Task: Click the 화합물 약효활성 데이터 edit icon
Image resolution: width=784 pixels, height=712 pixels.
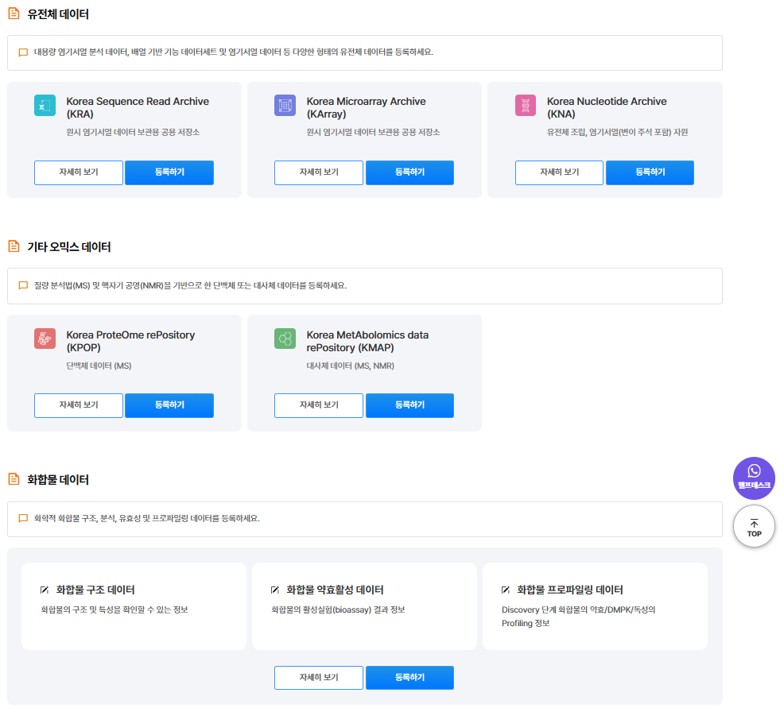Action: [275, 590]
